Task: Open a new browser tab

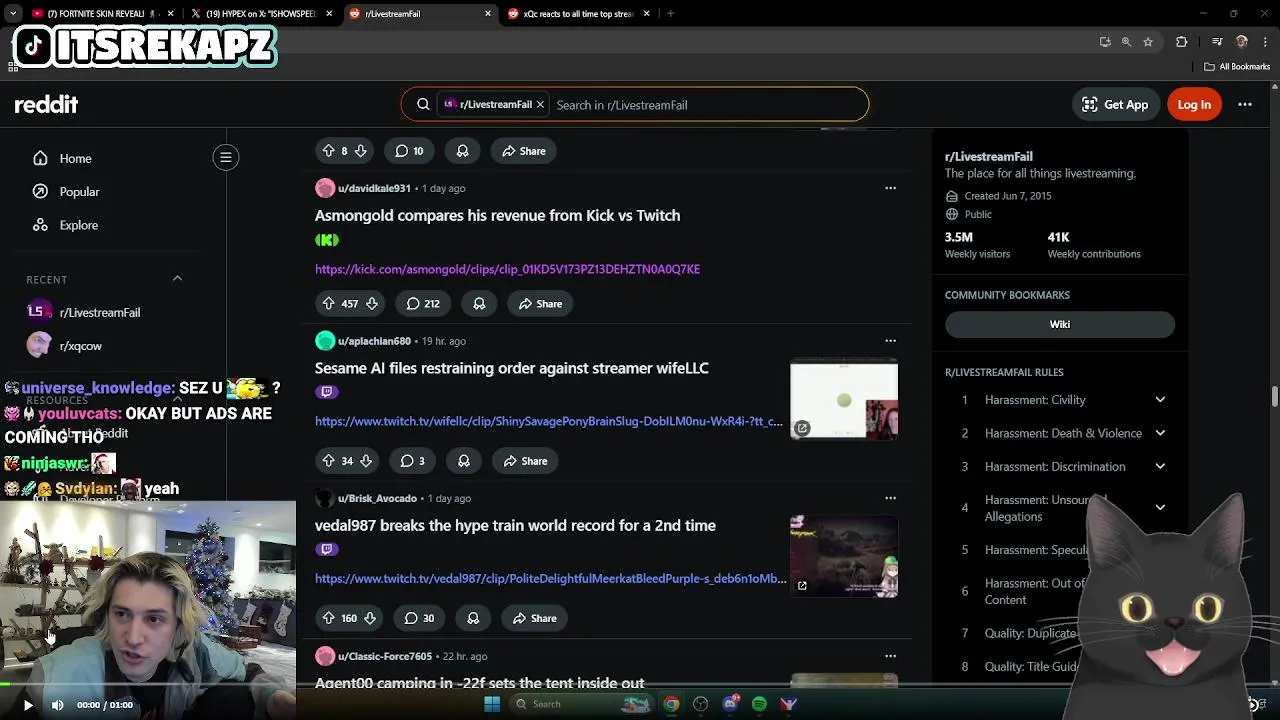Action: pyautogui.click(x=670, y=14)
